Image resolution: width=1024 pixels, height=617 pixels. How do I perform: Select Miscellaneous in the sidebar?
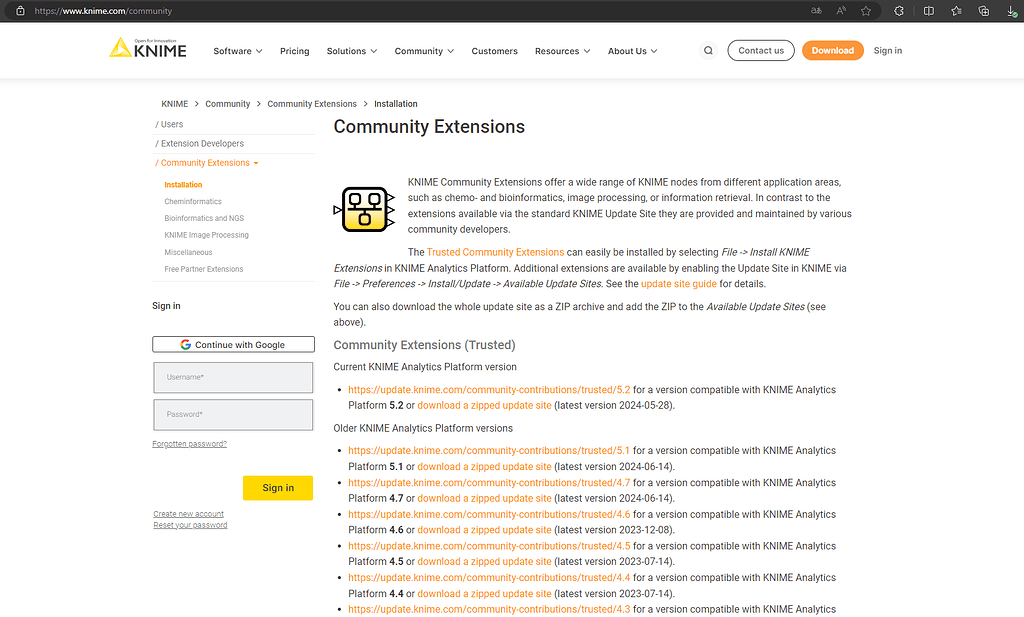click(188, 252)
